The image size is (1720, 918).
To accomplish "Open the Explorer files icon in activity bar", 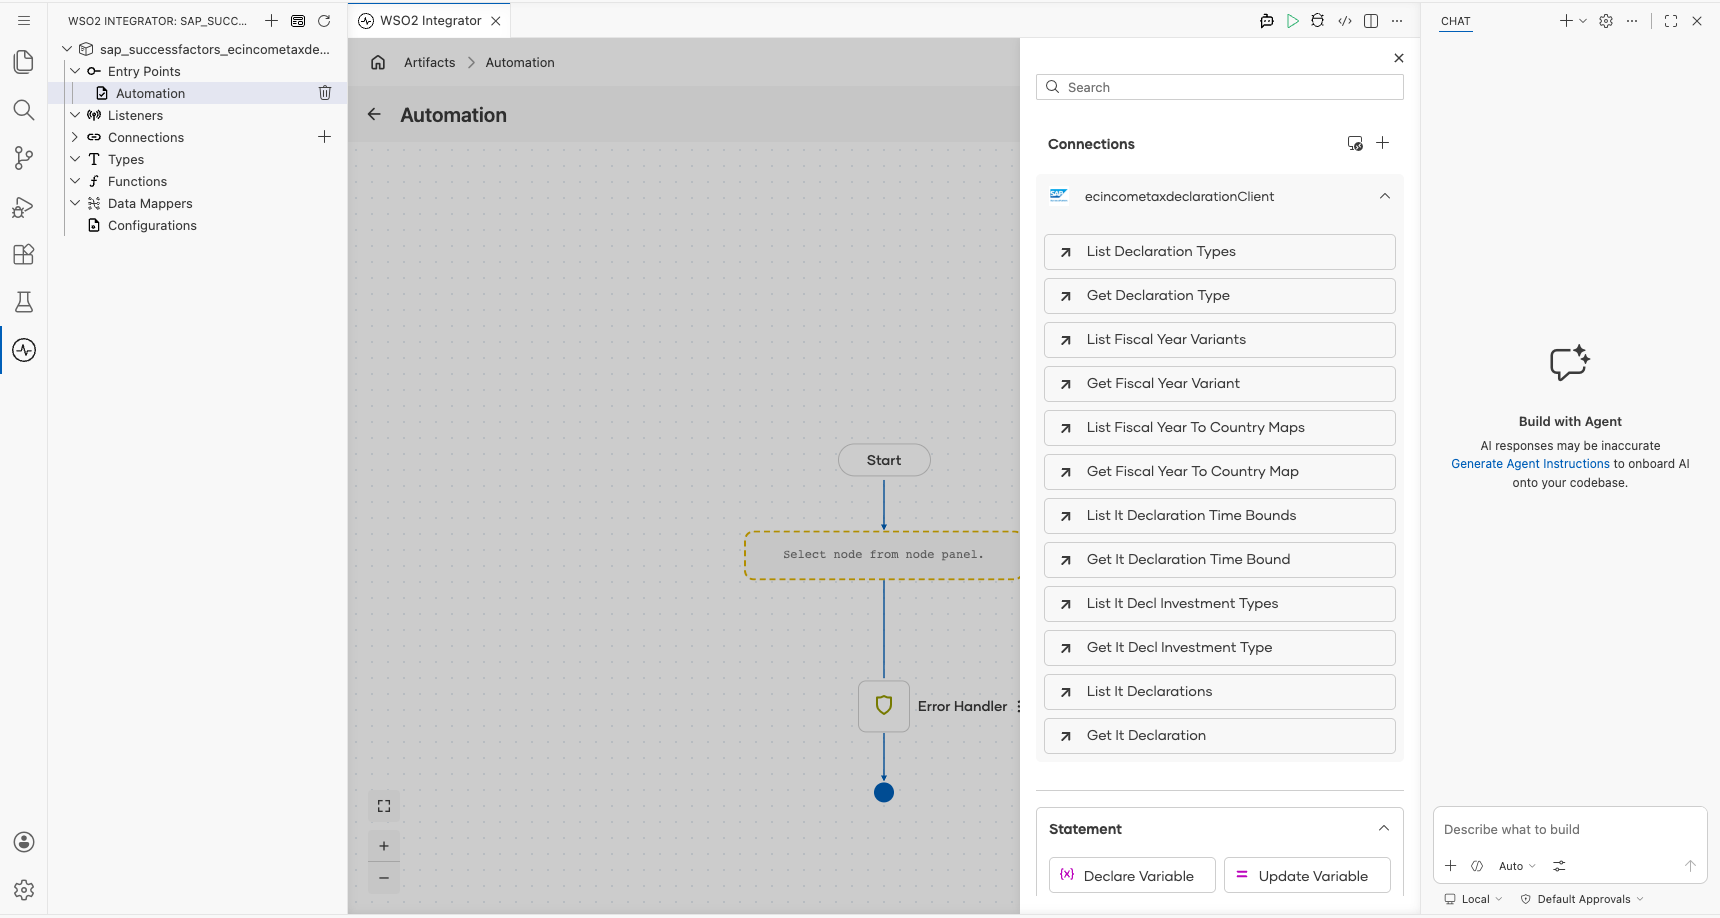I will click(x=24, y=62).
